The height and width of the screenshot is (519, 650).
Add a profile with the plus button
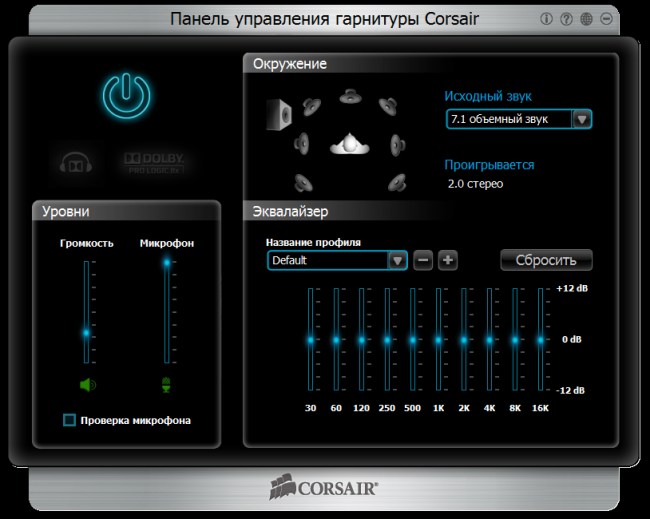(448, 260)
